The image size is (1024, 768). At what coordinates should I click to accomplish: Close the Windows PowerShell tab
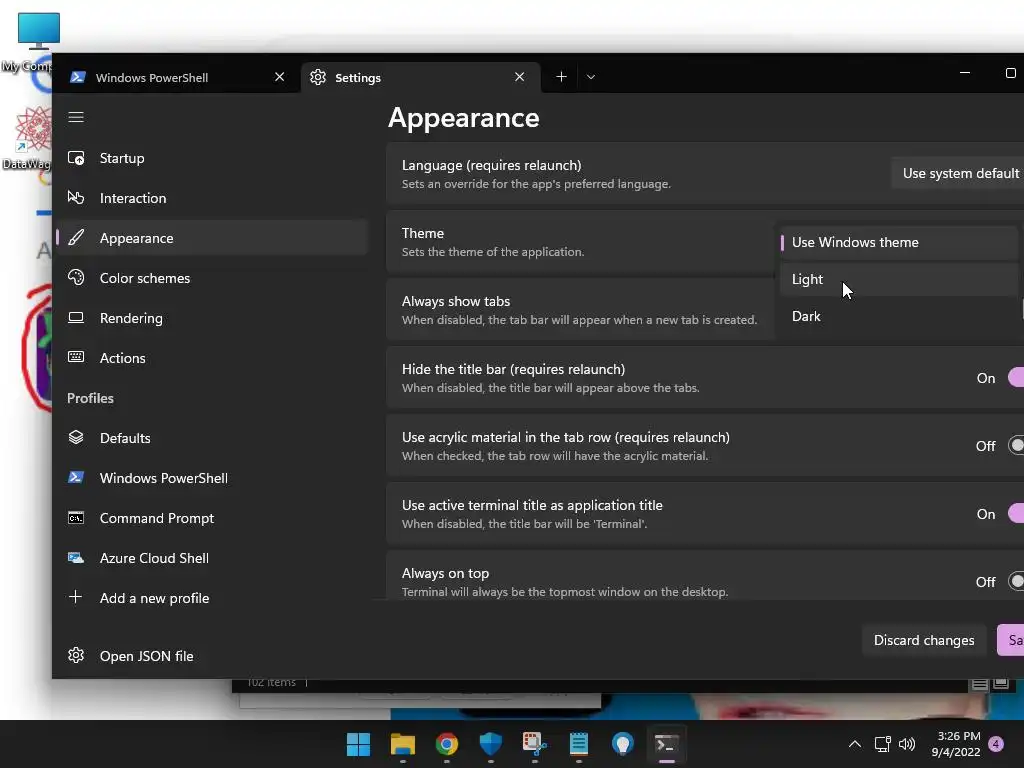click(280, 77)
